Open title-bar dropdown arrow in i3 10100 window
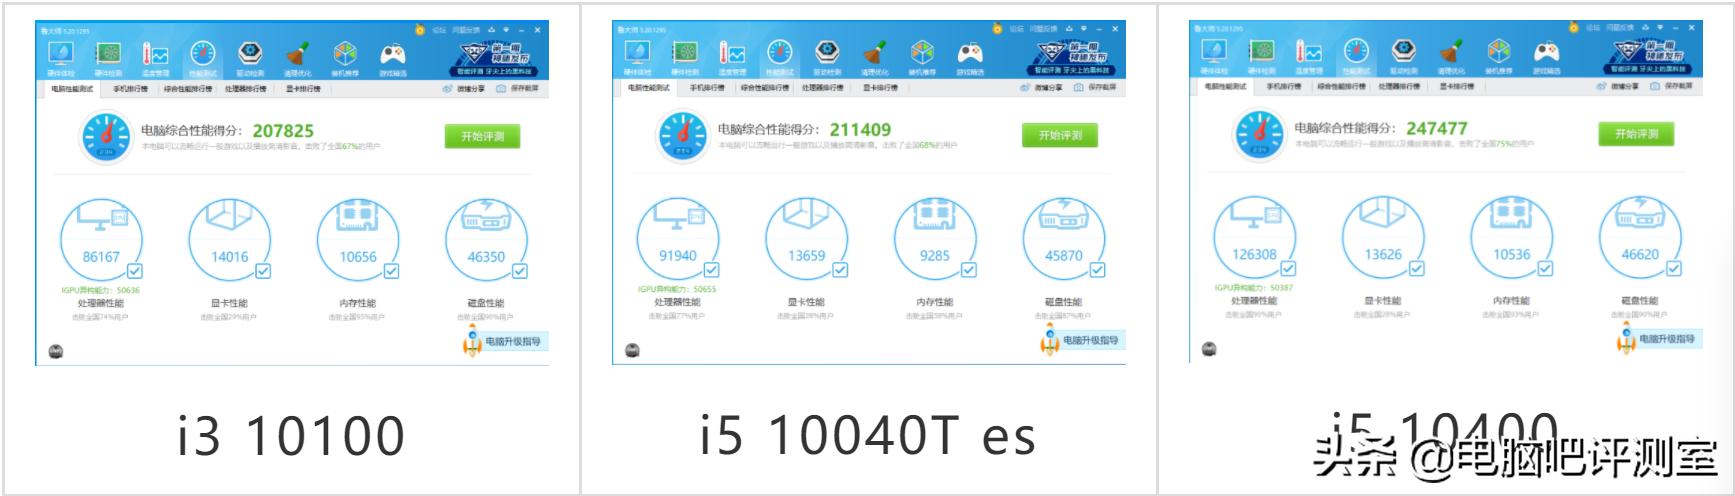 [x=506, y=30]
